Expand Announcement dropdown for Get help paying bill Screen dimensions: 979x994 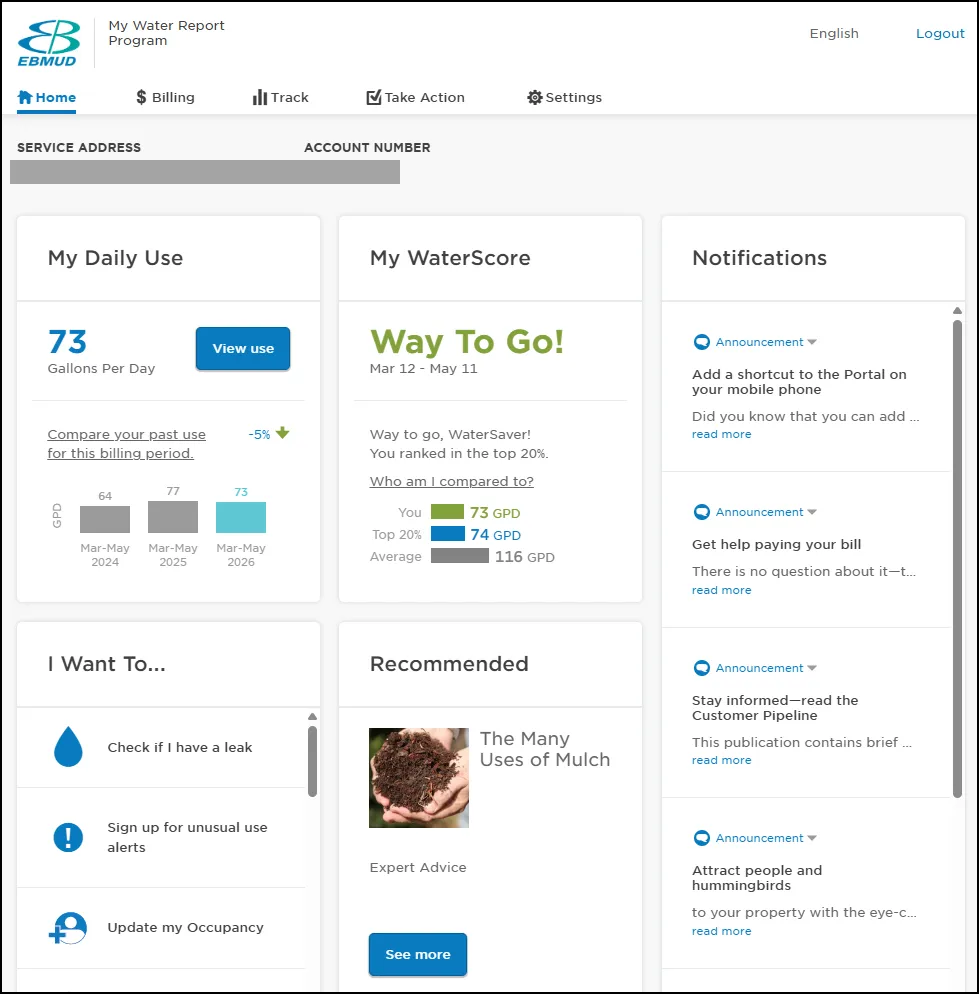click(x=812, y=512)
